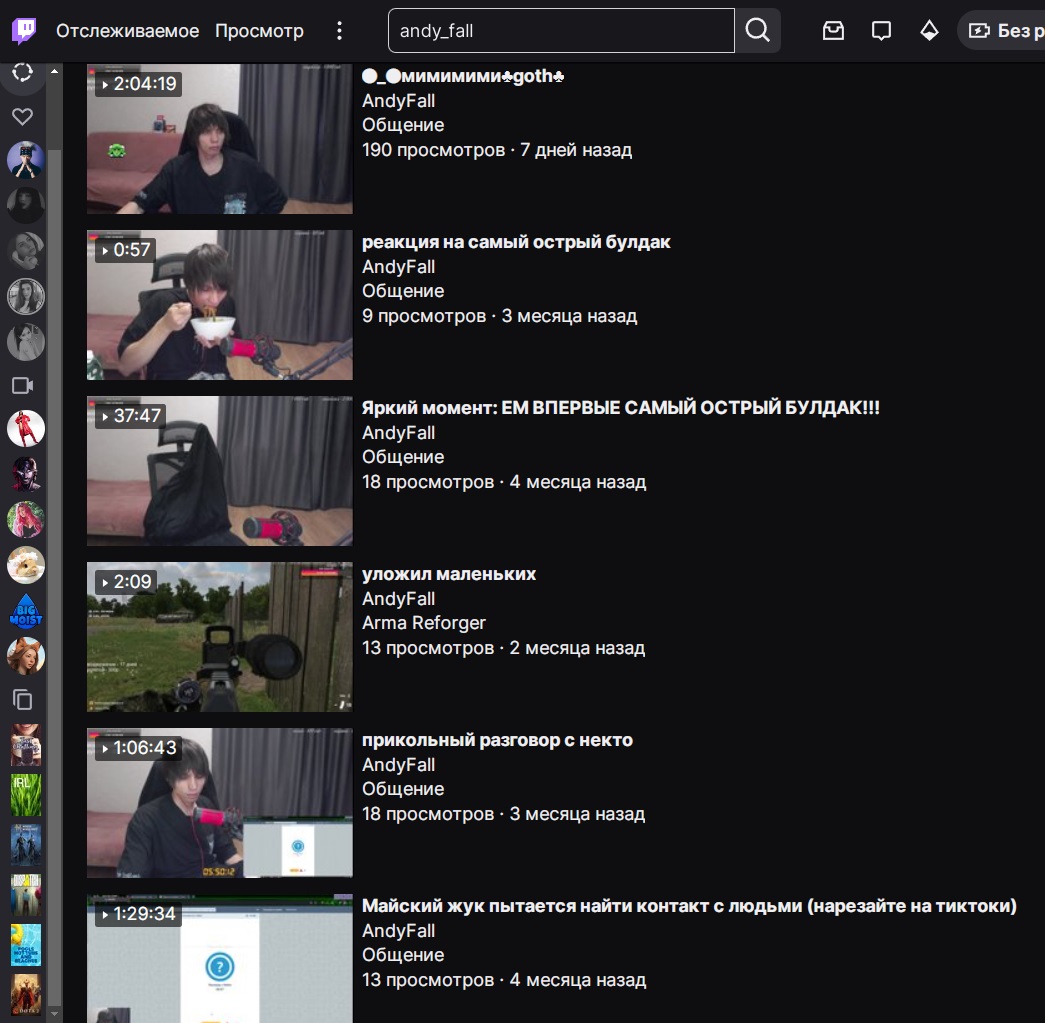
Task: Open the Twitch home logo
Action: (24, 31)
